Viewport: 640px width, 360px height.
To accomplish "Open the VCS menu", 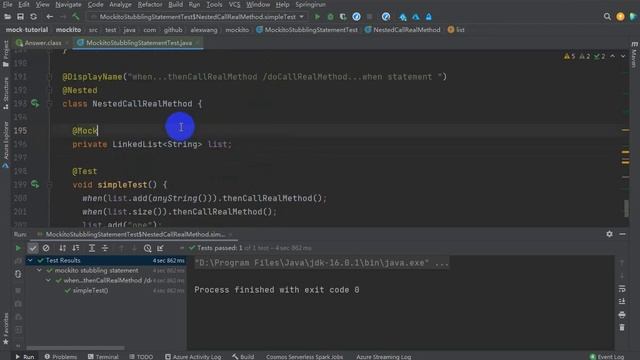I will pyautogui.click(x=234, y=4).
